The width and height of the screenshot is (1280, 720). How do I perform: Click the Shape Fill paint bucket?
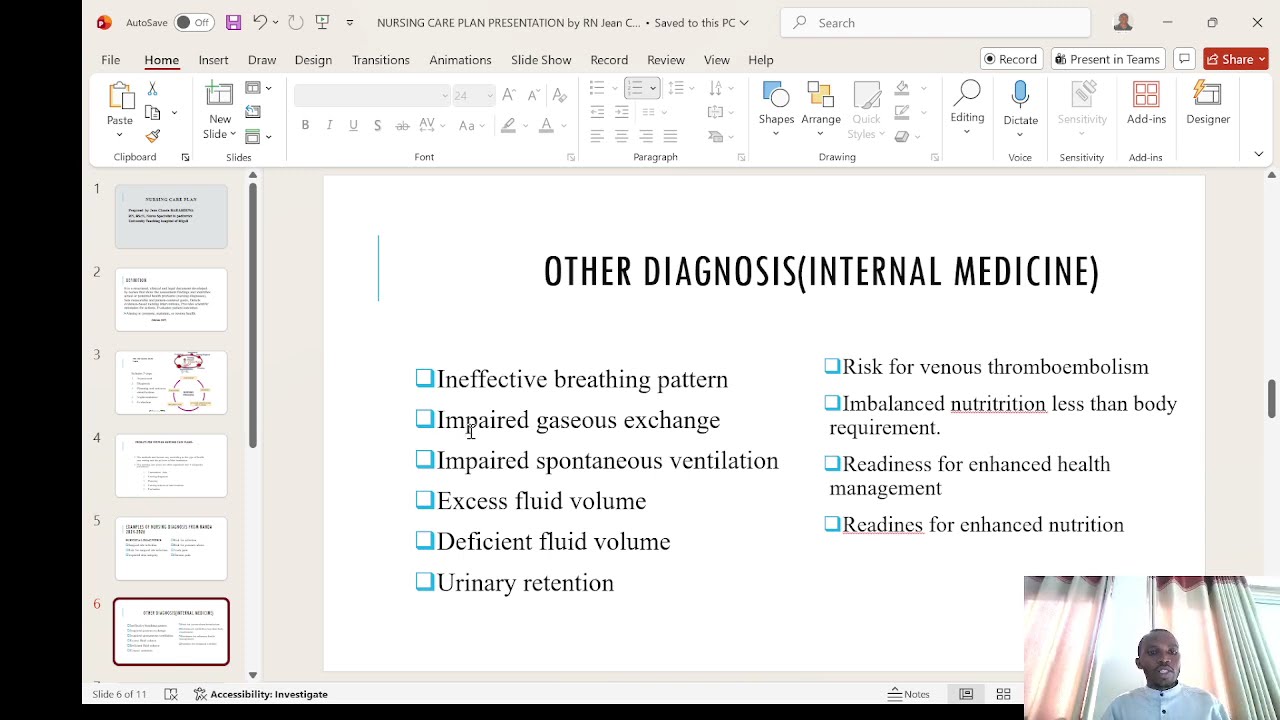pos(902,88)
